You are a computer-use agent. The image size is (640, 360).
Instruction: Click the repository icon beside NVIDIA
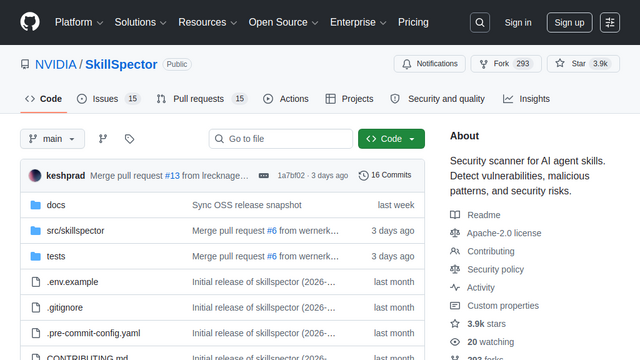click(25, 64)
